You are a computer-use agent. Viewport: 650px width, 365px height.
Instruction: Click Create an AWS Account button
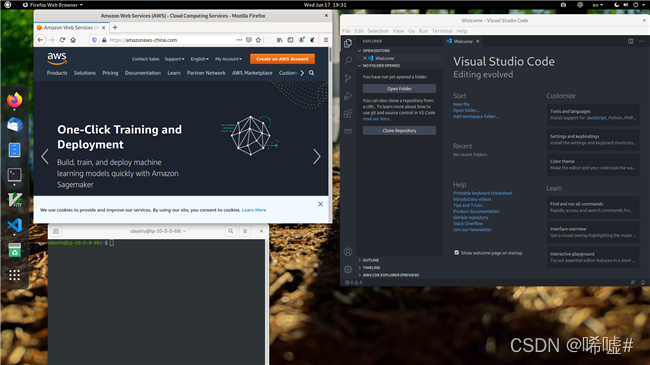pyautogui.click(x=282, y=59)
